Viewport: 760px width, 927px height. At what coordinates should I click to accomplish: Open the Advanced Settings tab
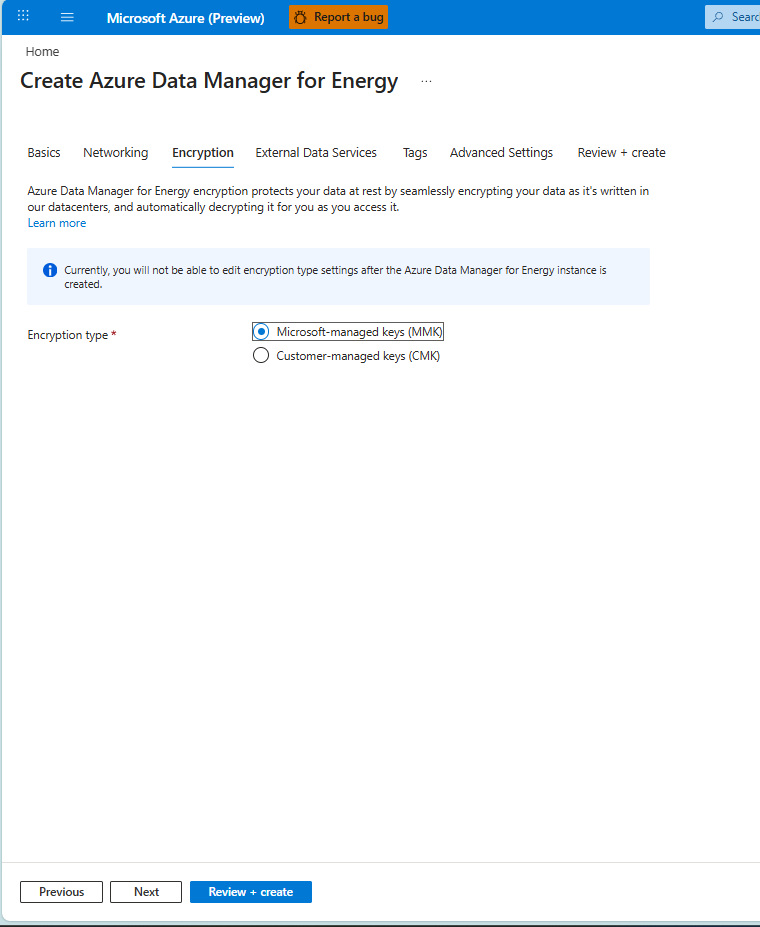[x=501, y=153]
